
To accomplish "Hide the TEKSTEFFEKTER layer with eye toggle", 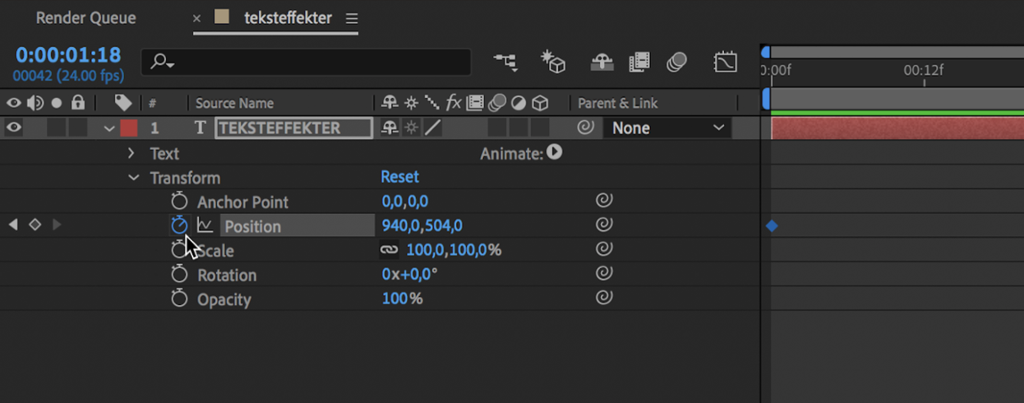I will click(14, 127).
